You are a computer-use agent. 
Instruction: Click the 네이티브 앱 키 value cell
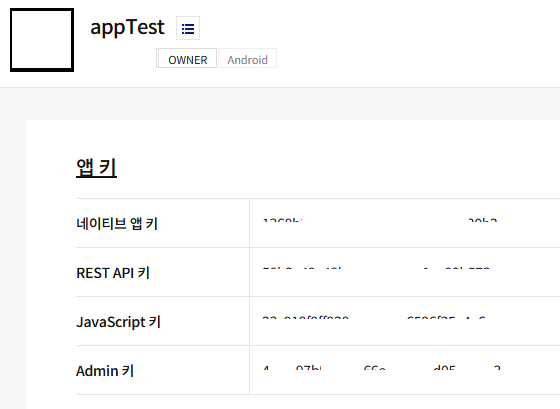coord(405,223)
